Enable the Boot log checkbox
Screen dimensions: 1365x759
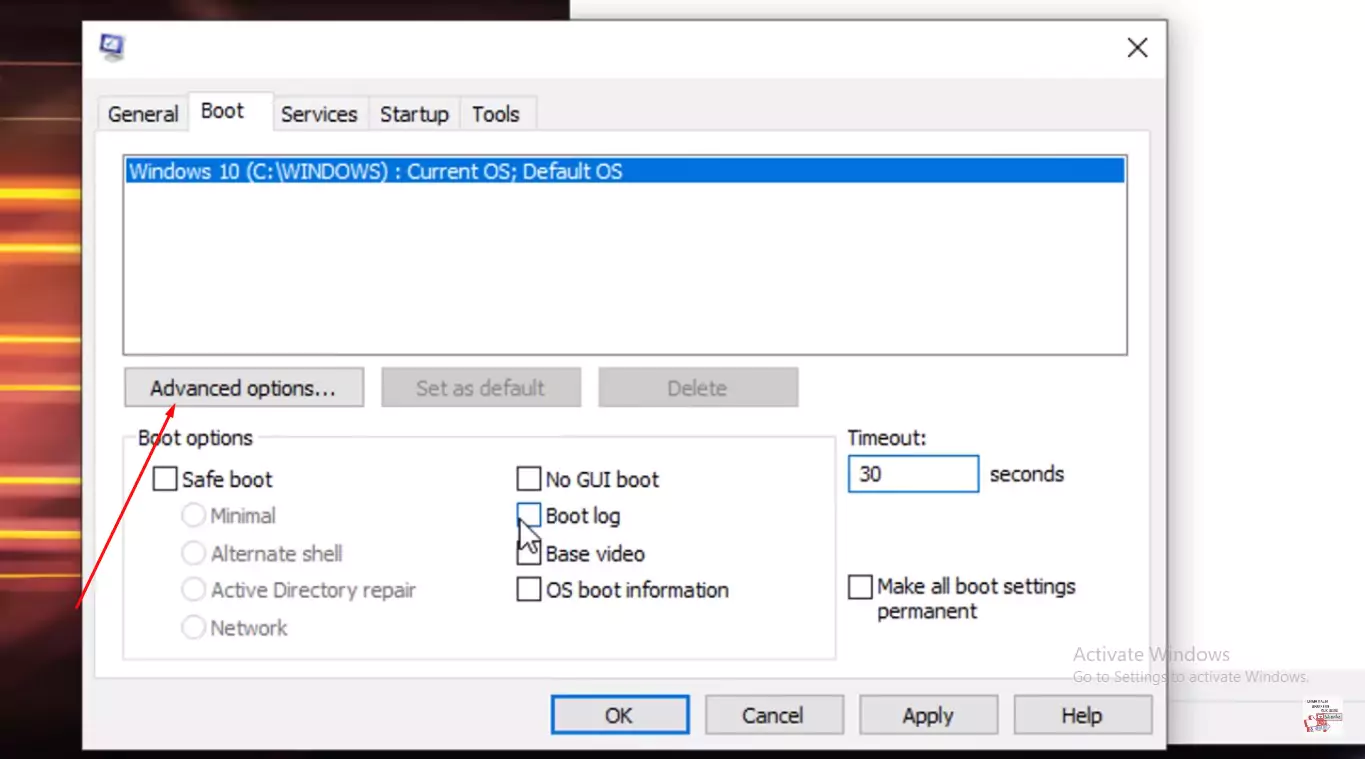point(528,516)
